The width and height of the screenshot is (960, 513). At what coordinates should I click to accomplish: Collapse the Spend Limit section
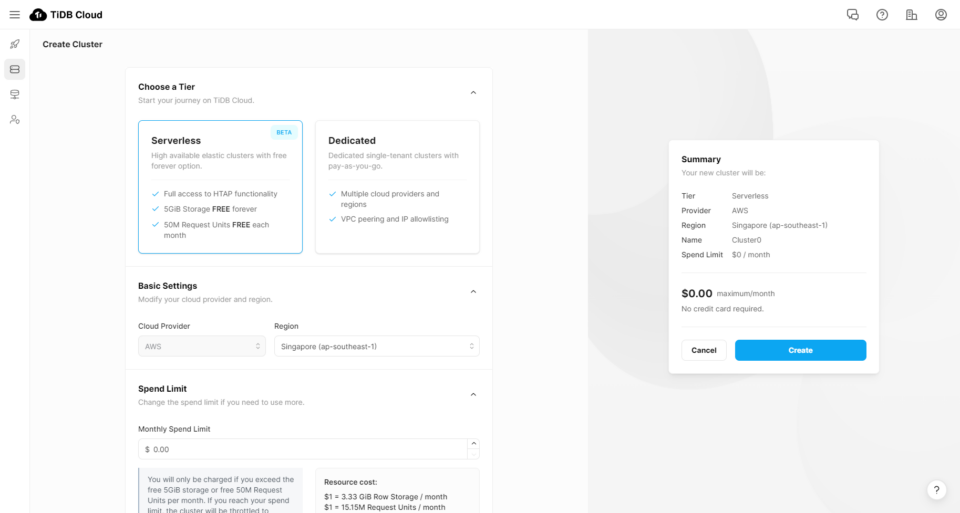473,394
